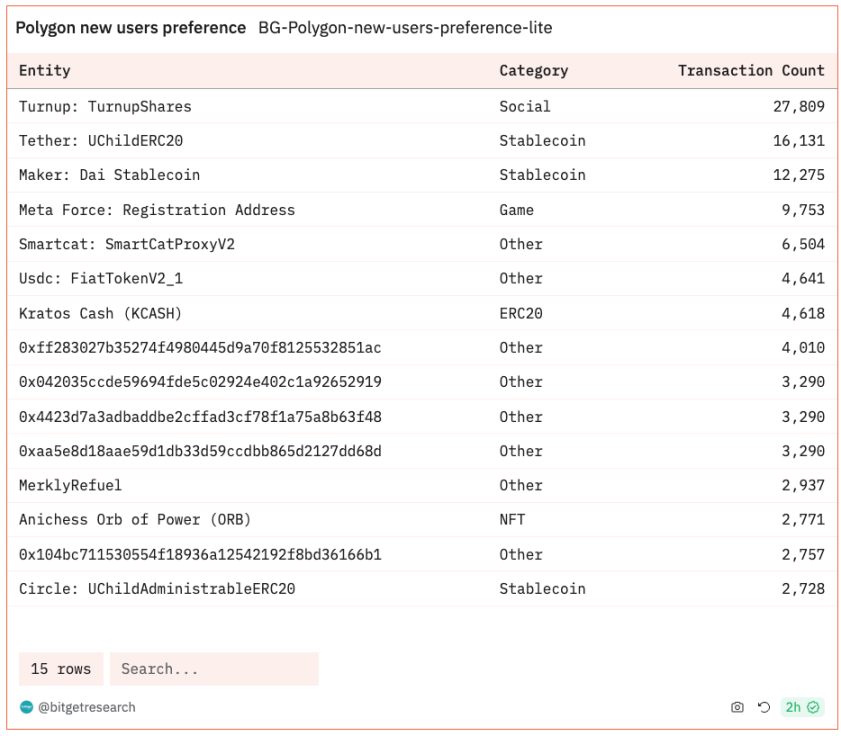Select the Anichess Orb of Power entity
Screen dimensions: 841x736
coord(135,520)
